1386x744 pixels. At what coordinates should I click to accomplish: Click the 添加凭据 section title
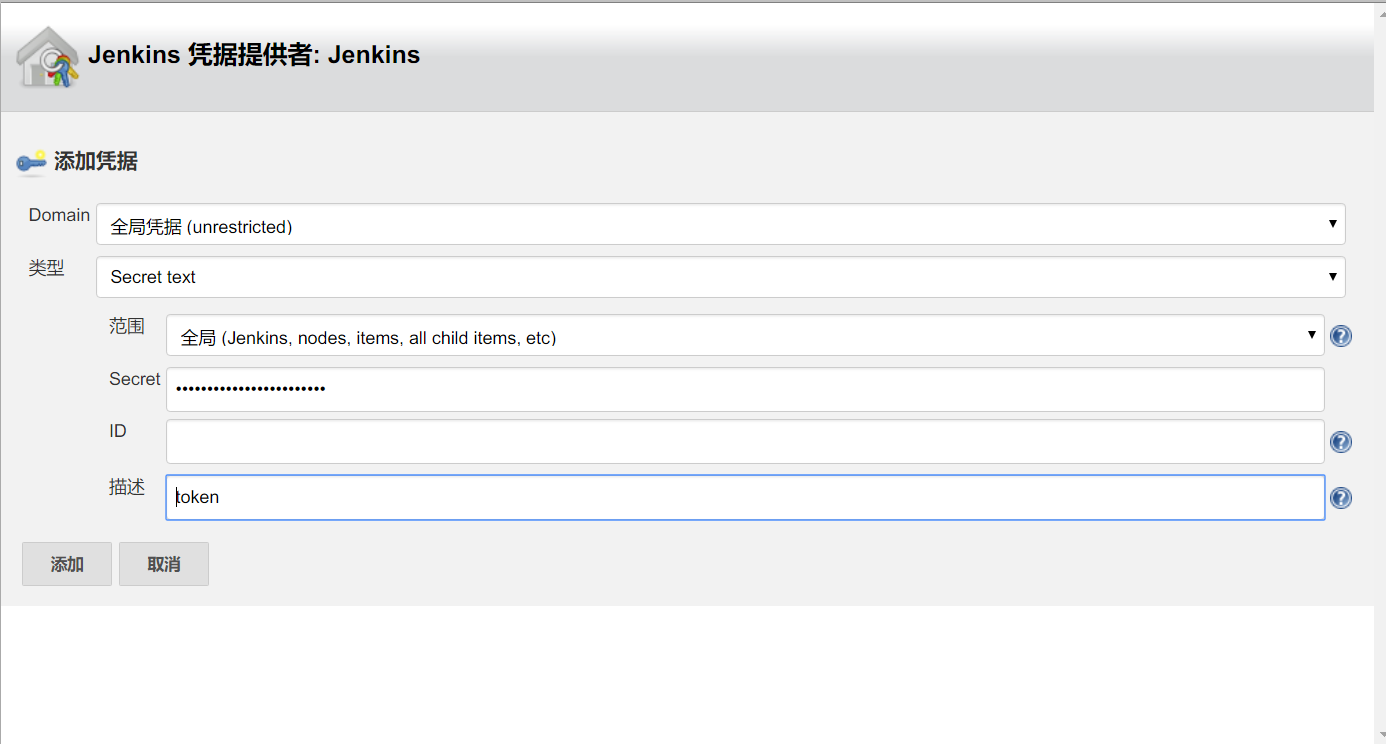tap(96, 161)
